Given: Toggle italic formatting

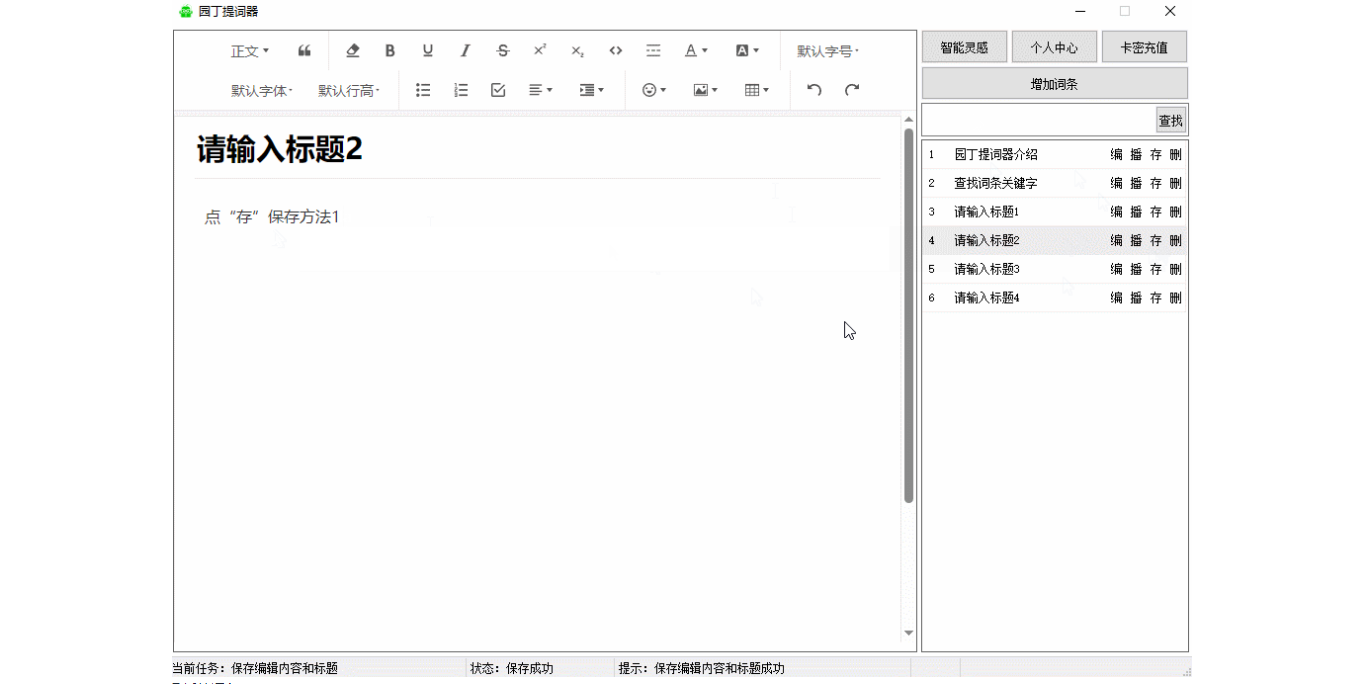Looking at the screenshot, I should click(x=465, y=51).
